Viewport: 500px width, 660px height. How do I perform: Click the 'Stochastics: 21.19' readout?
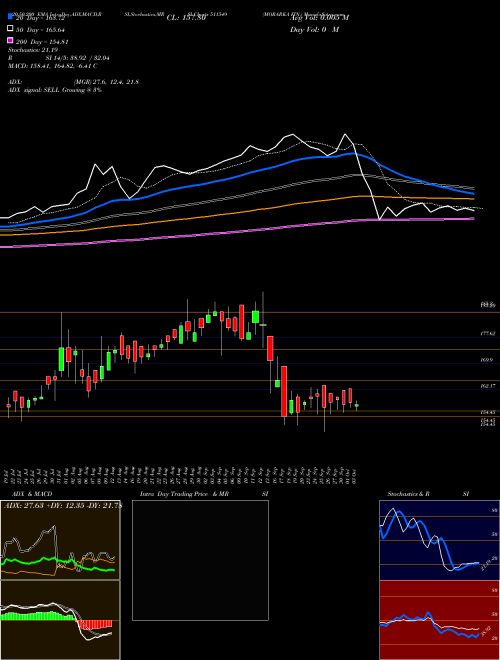(x=33, y=50)
